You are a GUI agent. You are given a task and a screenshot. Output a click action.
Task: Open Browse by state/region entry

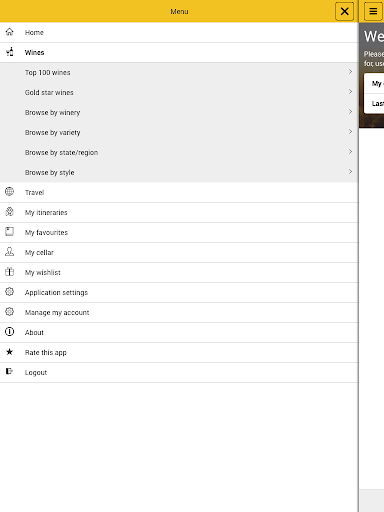coord(179,152)
